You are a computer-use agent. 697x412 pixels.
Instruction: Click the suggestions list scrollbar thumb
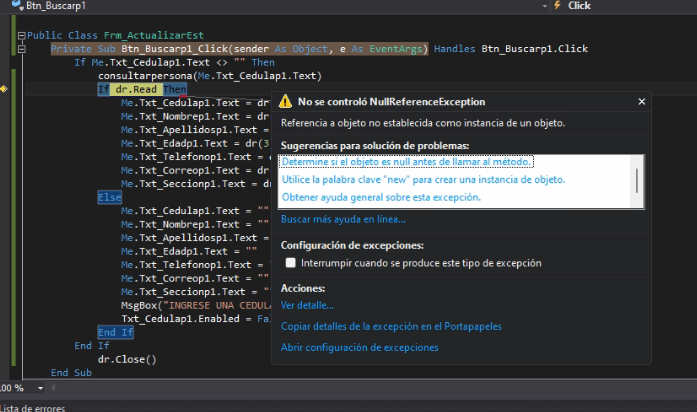tap(637, 180)
